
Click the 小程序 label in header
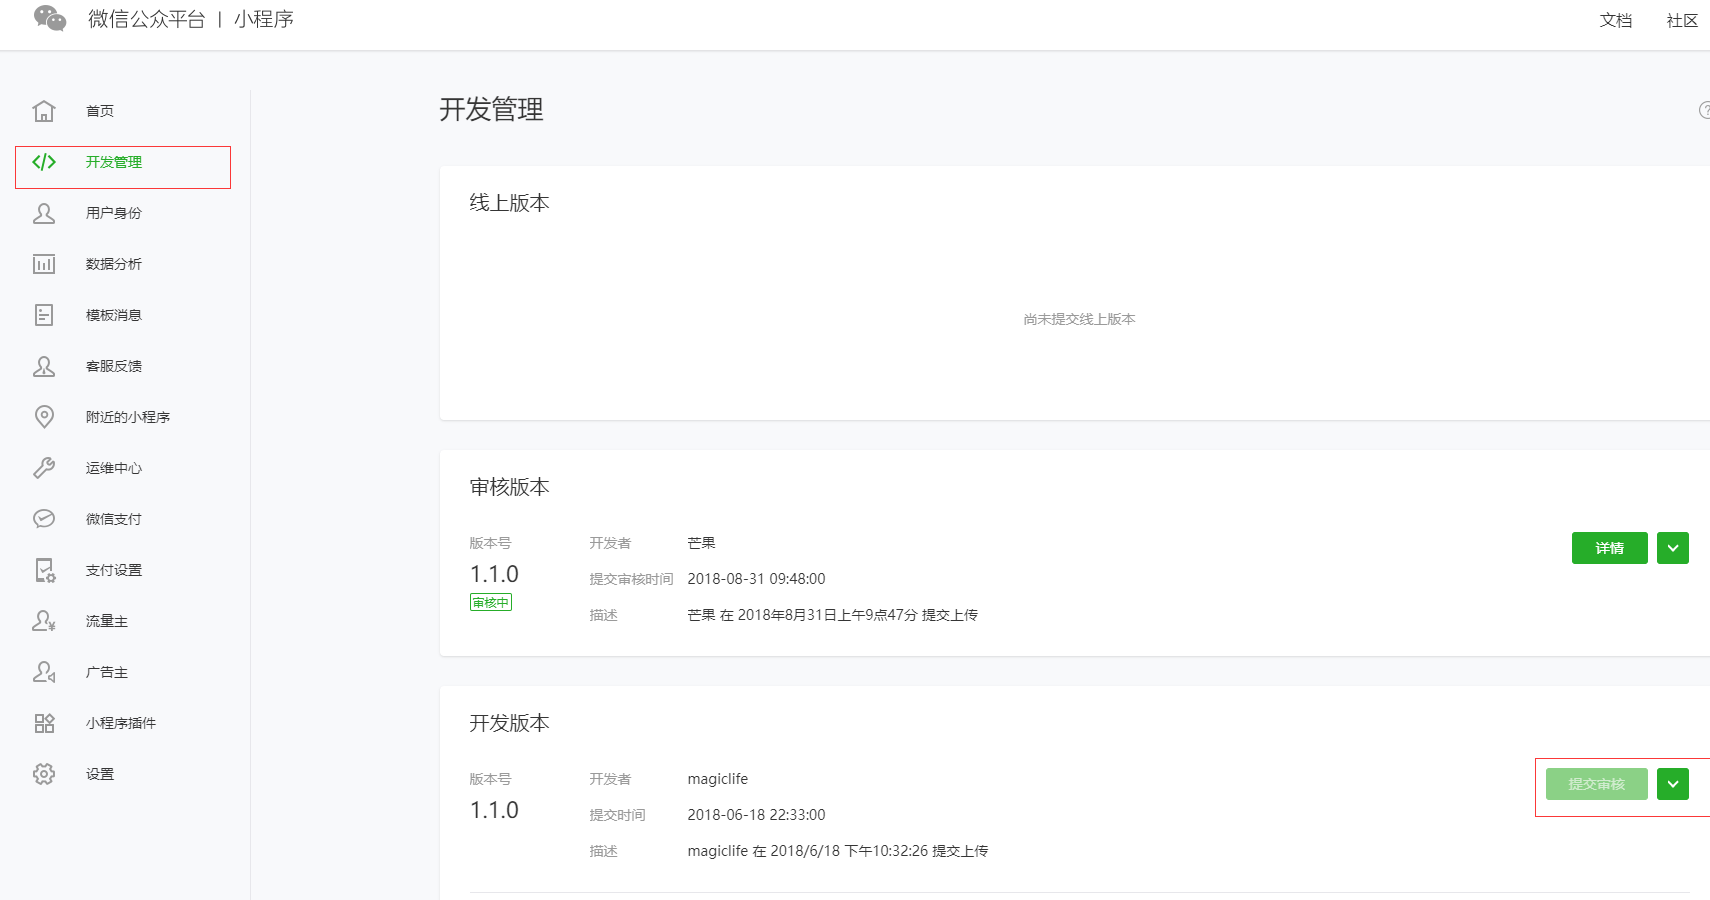(264, 19)
